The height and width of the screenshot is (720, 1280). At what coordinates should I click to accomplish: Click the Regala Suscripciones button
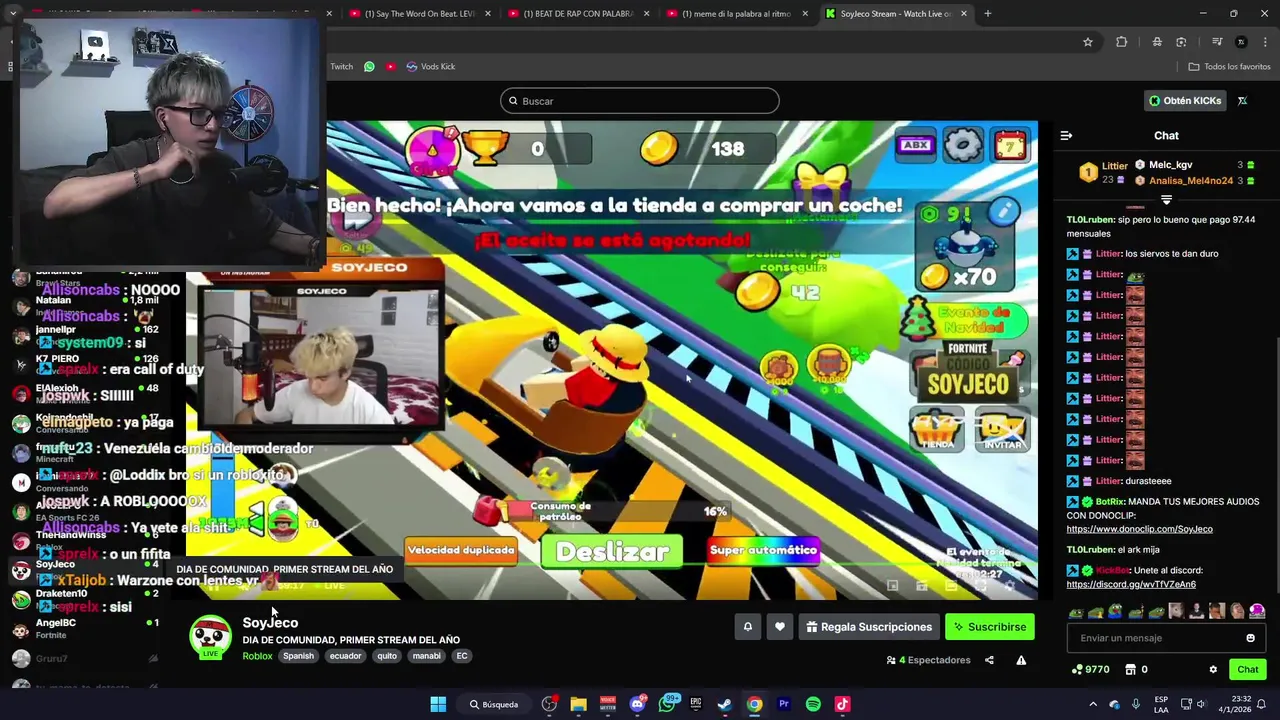868,627
